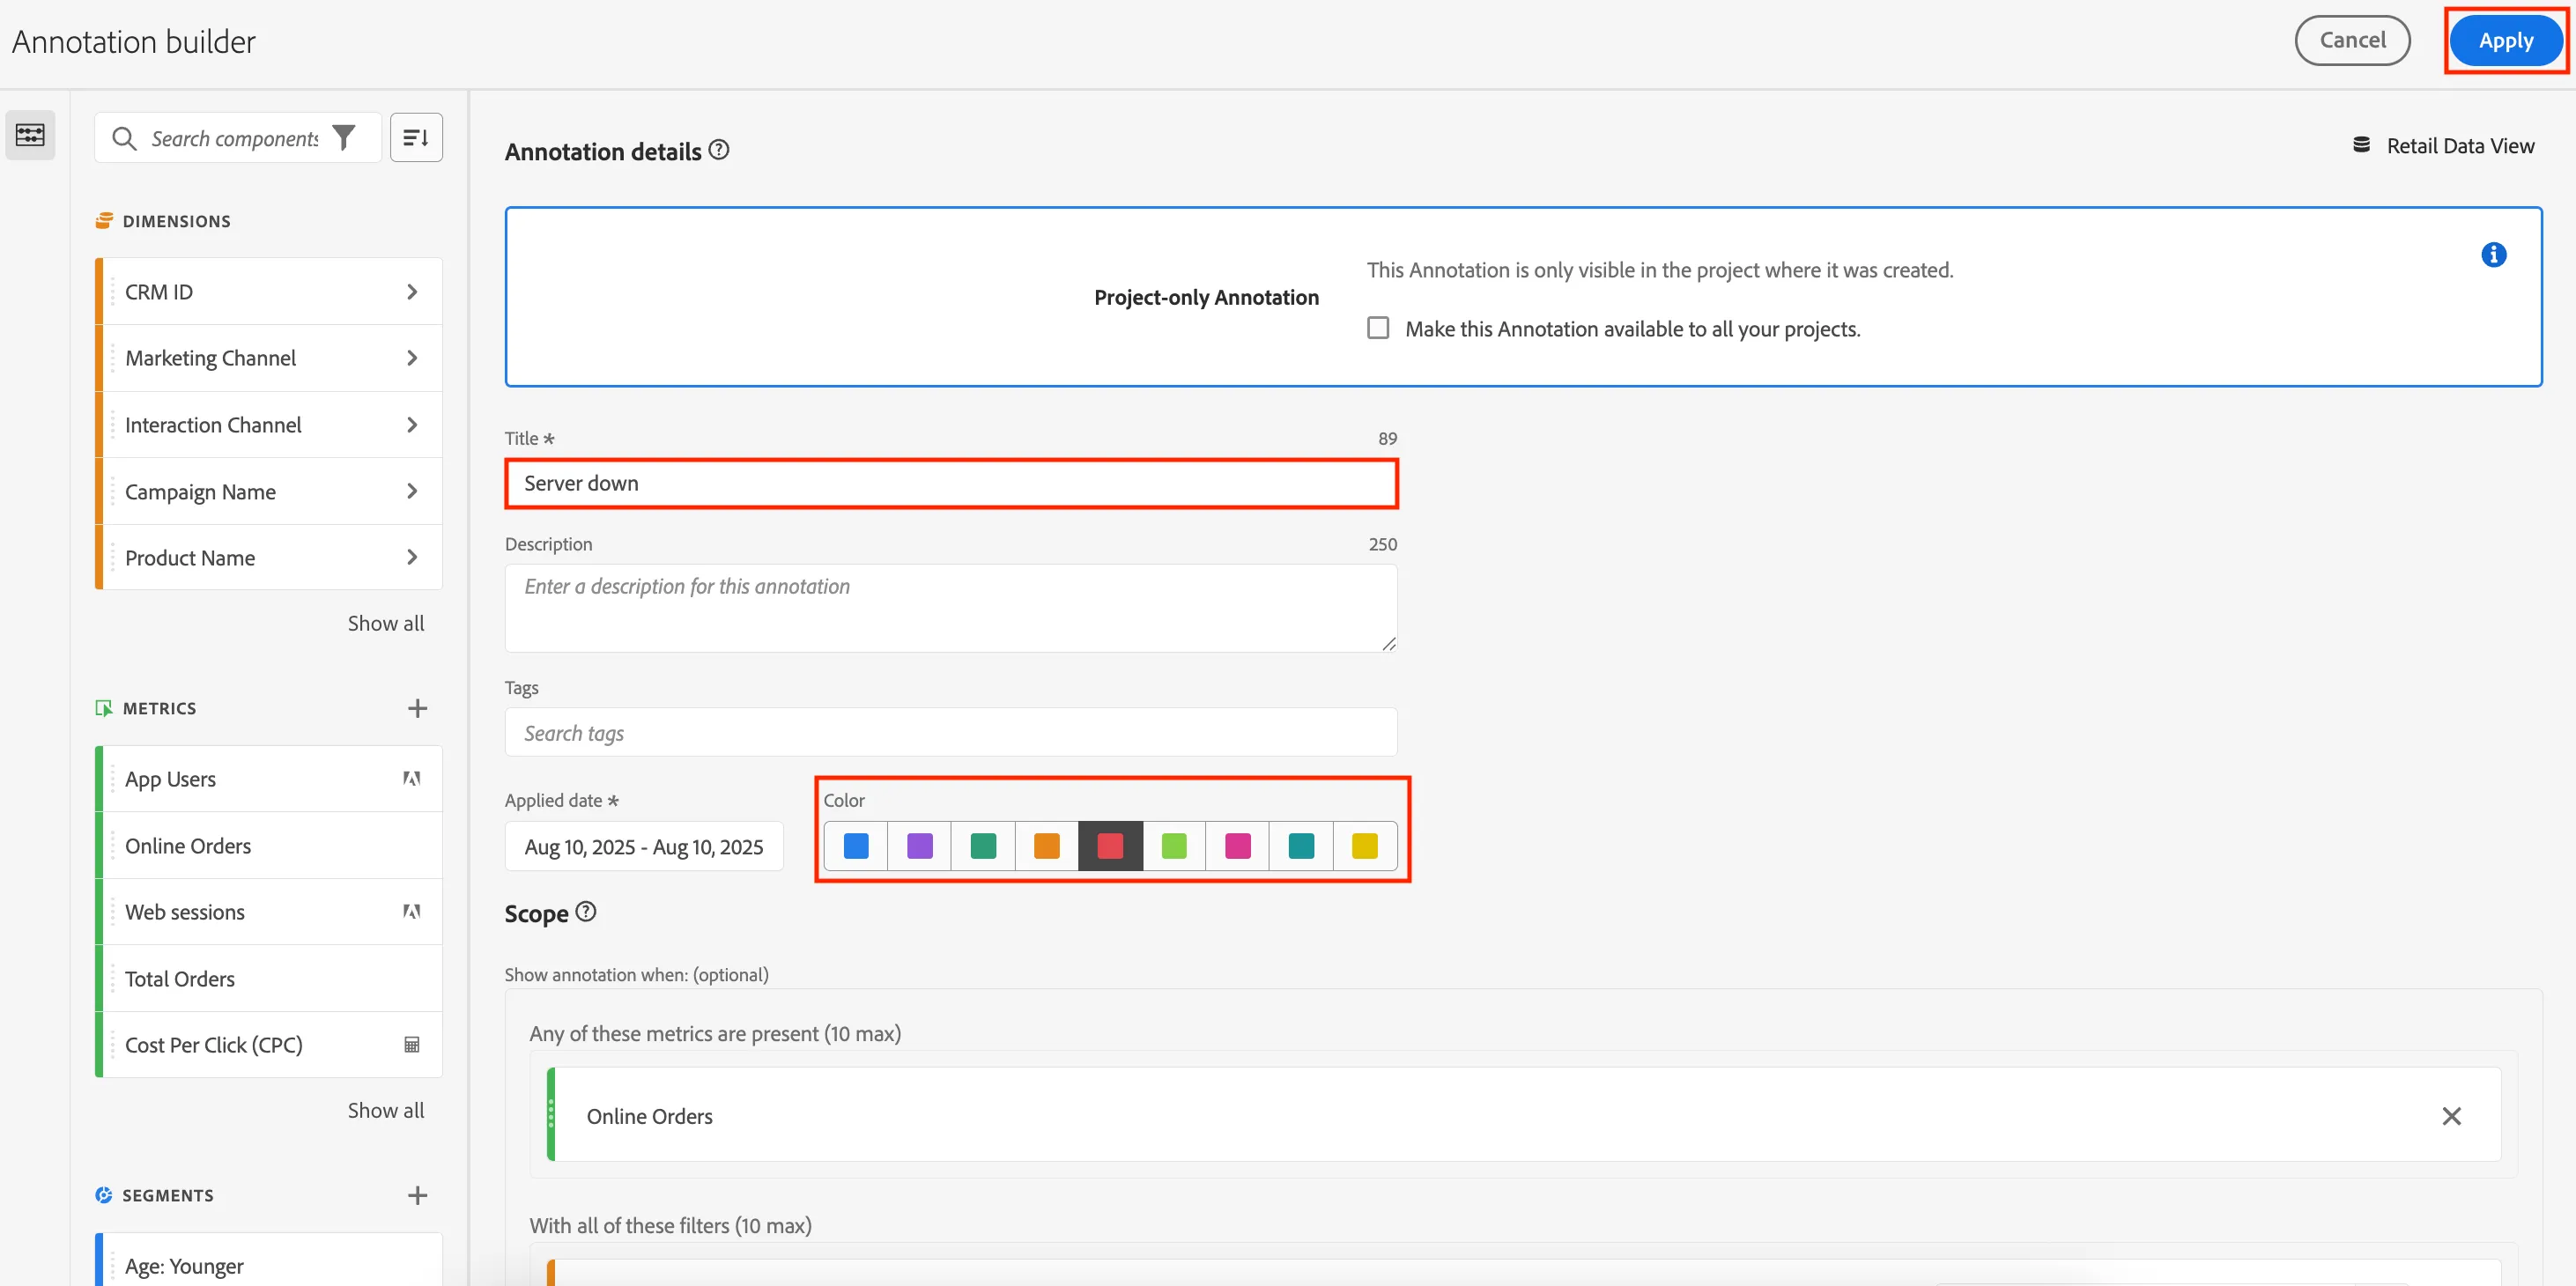2576x1286 pixels.
Task: Click the search magnifier icon in components
Action: point(124,138)
